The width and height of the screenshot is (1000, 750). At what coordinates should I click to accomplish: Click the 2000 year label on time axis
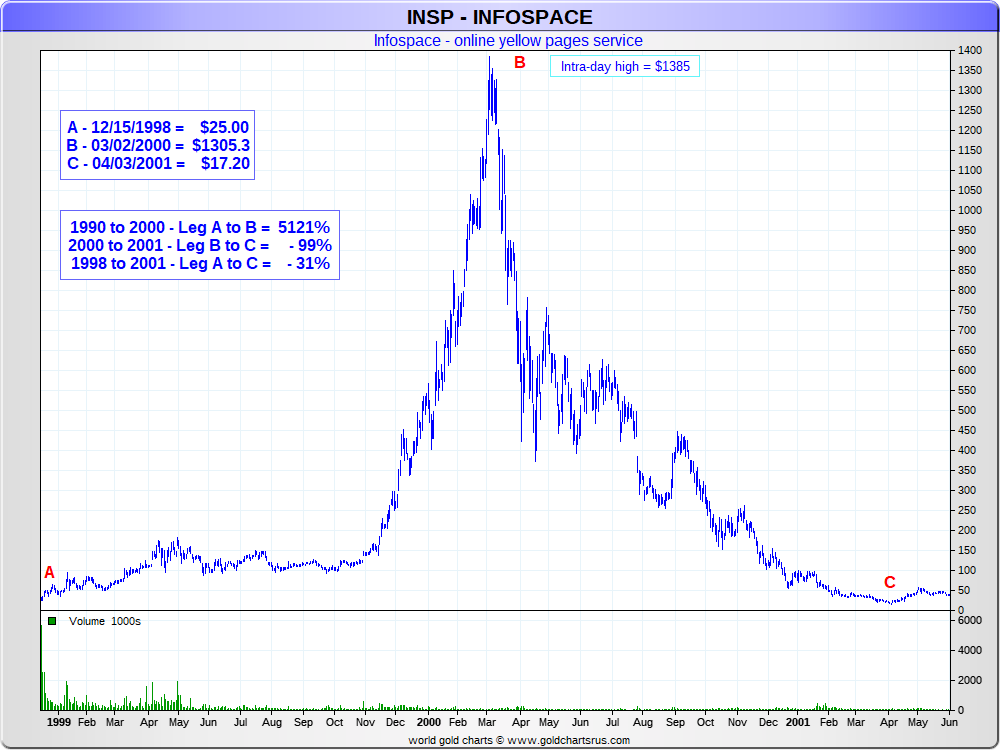tap(429, 722)
